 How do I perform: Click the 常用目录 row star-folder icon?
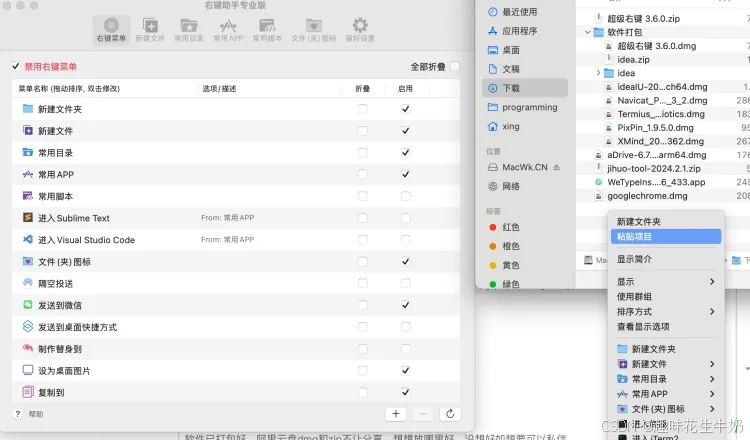tap(28, 153)
